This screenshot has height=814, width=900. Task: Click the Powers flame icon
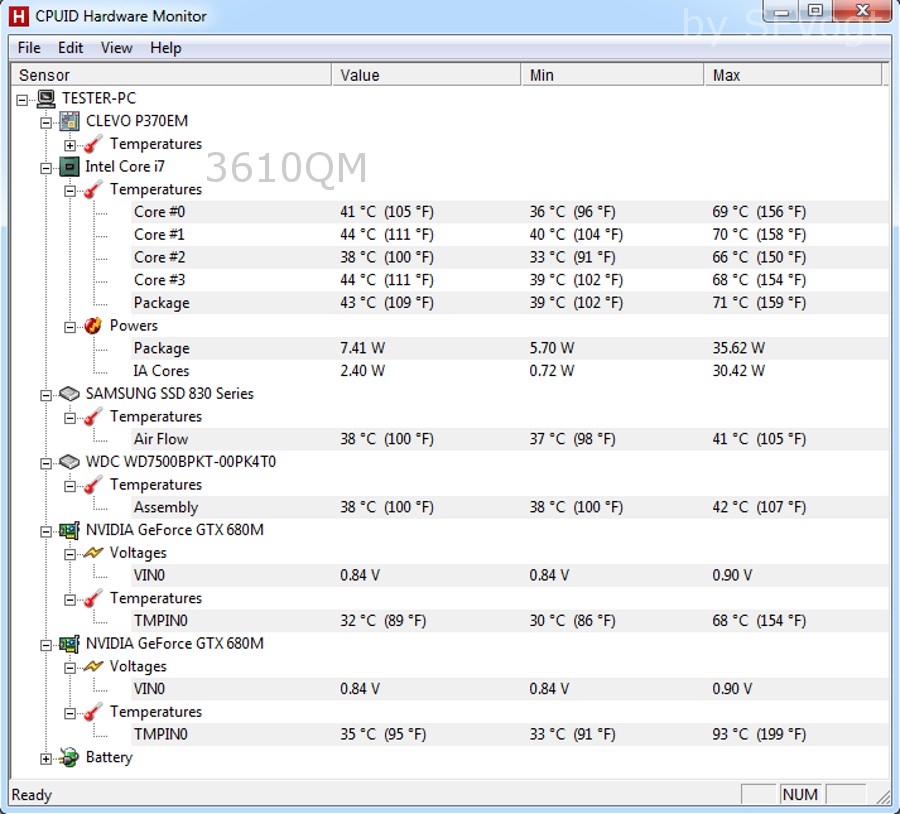click(93, 325)
